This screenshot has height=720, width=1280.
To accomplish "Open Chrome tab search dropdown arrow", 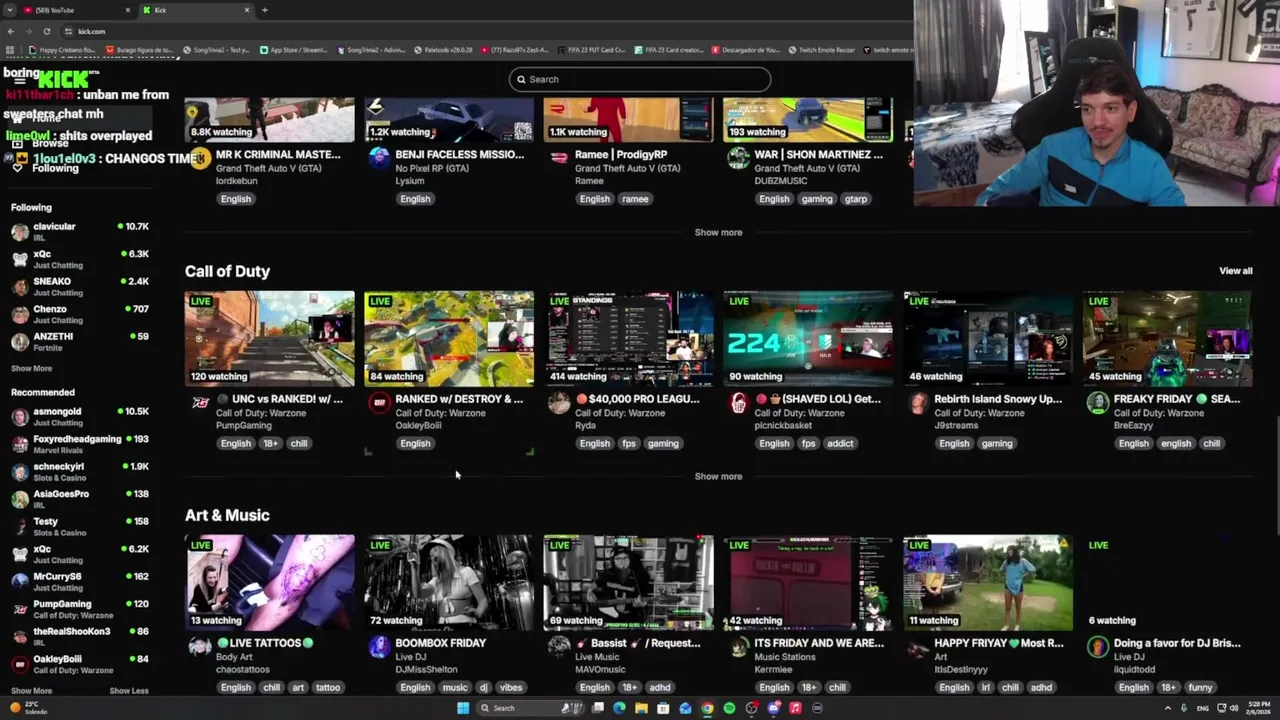I will [11, 10].
